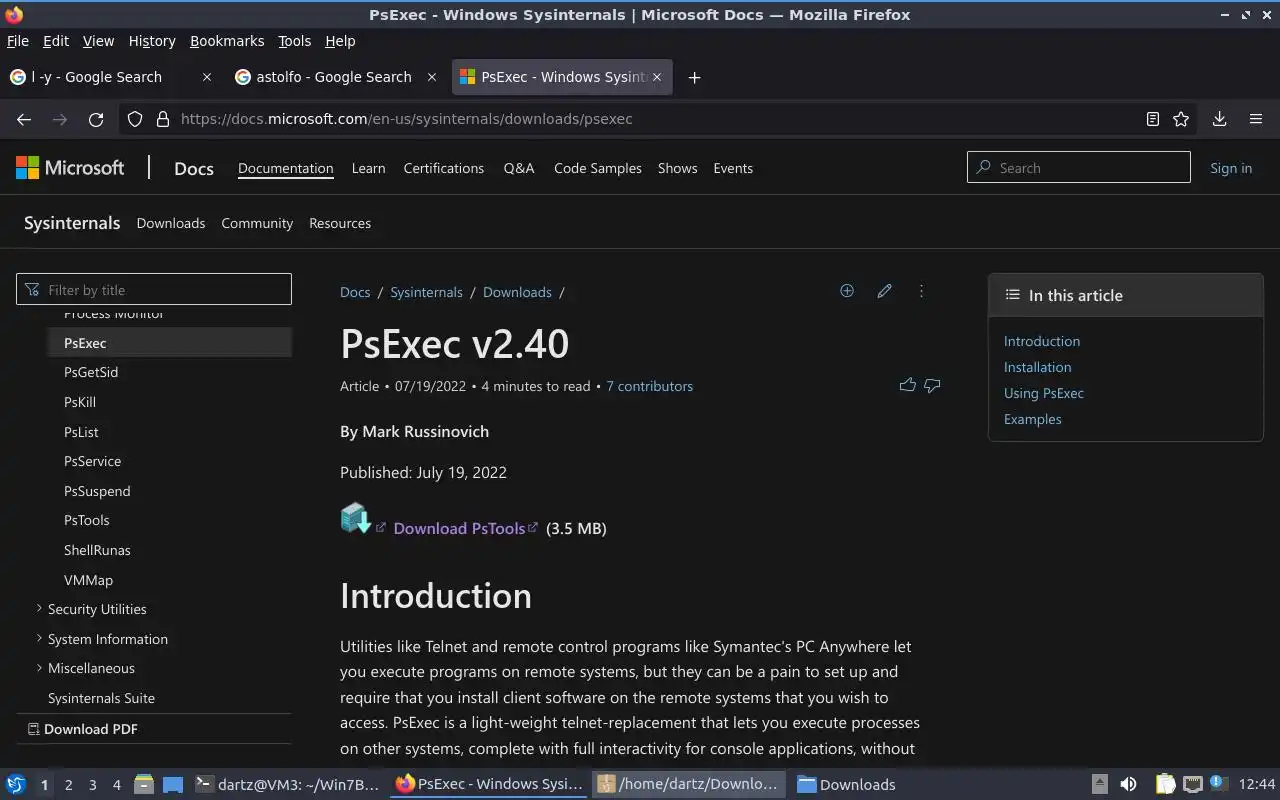
Task: Jump to Installation in article contents
Action: [1037, 367]
